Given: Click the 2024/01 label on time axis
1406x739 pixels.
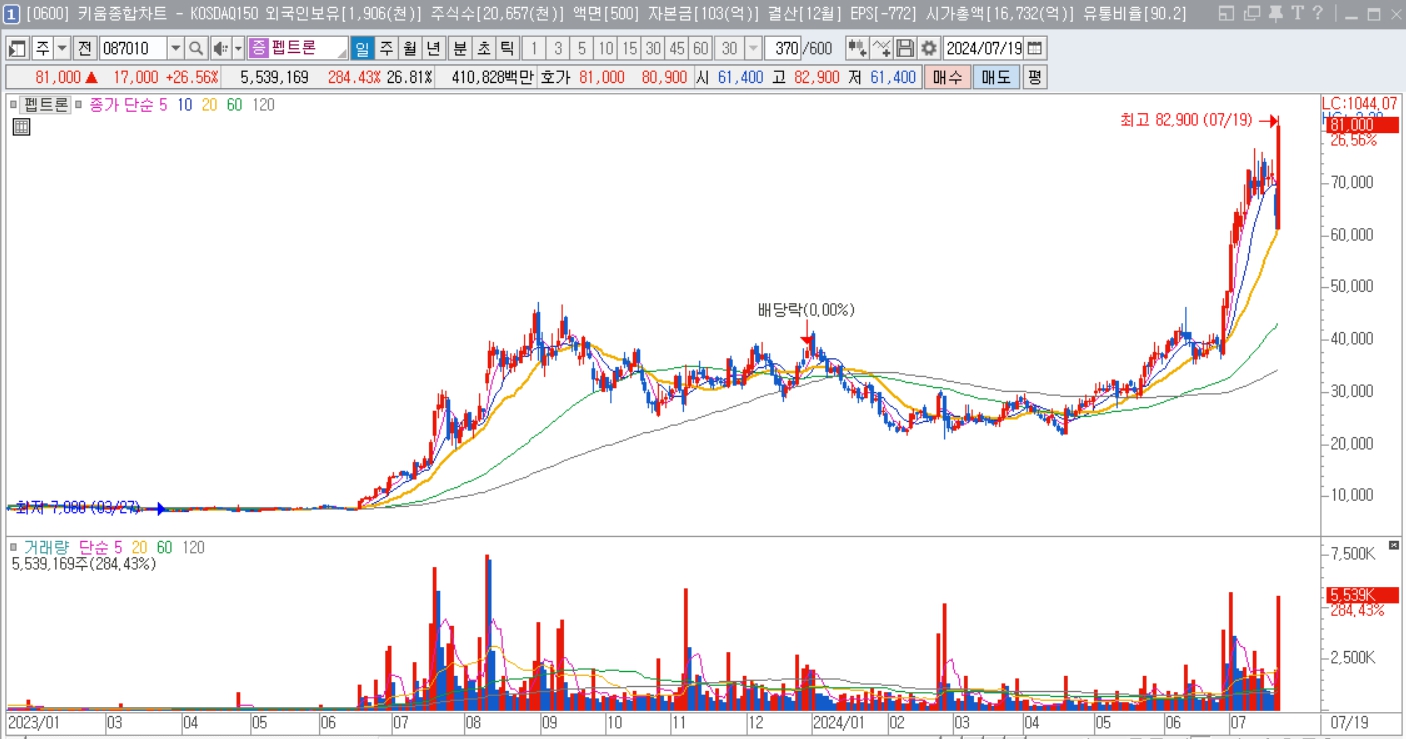Looking at the screenshot, I should coord(840,721).
